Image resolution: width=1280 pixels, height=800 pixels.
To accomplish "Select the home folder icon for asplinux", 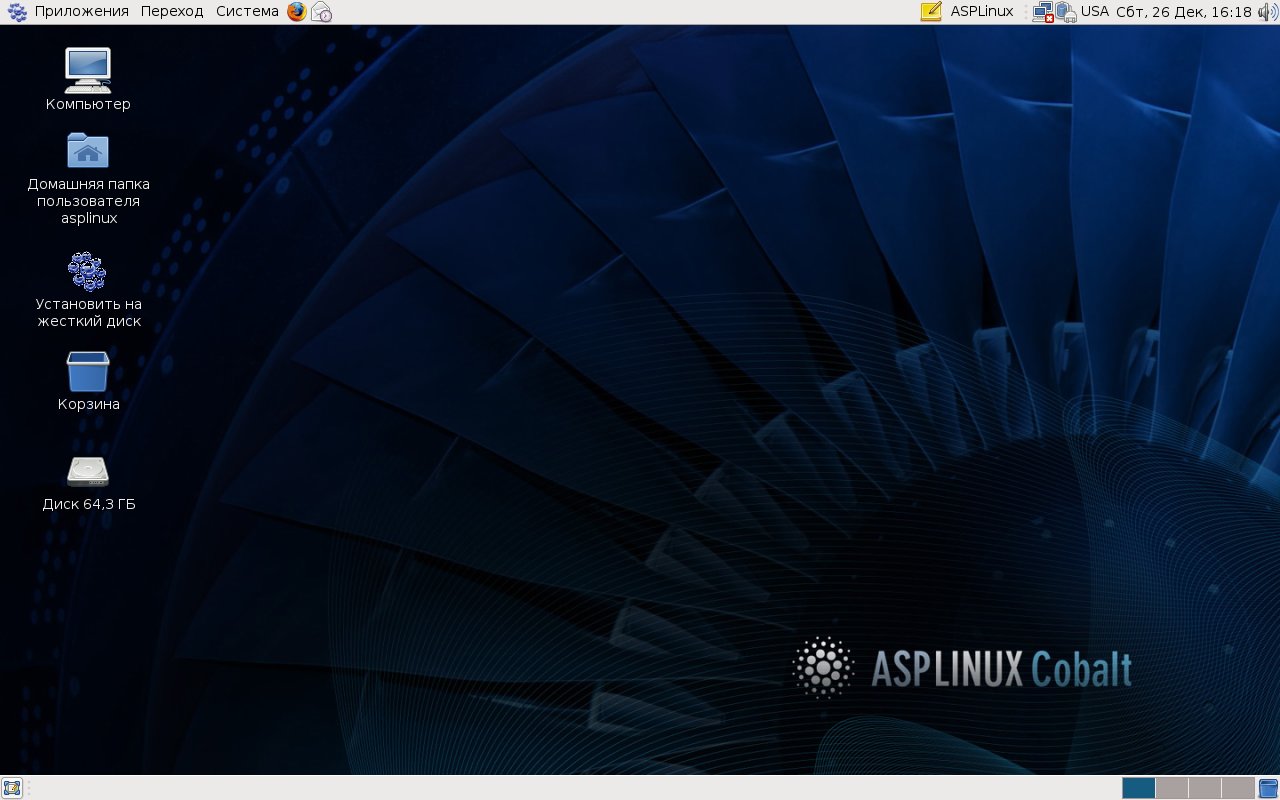I will (88, 150).
